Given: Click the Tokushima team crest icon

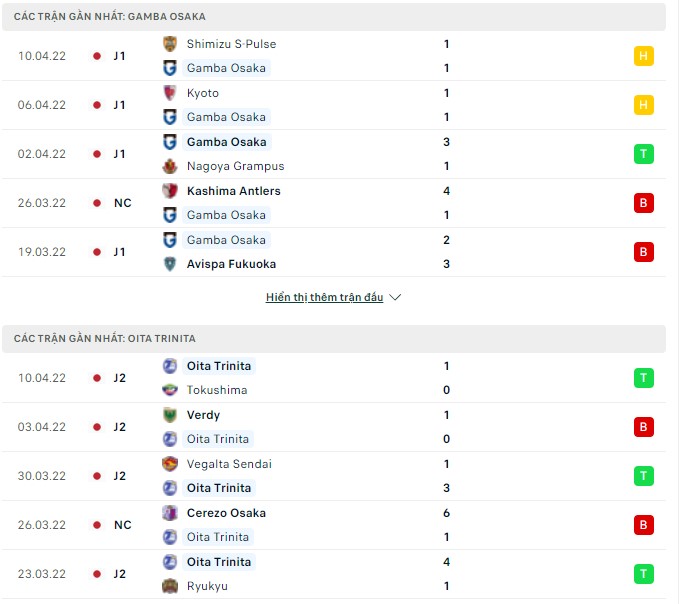Looking at the screenshot, I should pos(169,390).
